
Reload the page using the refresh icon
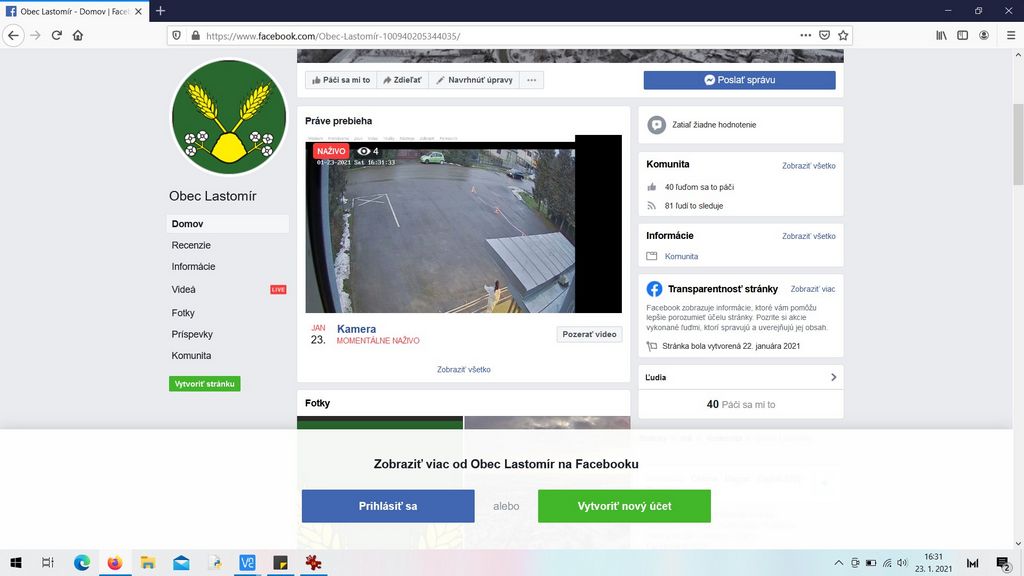[x=57, y=35]
